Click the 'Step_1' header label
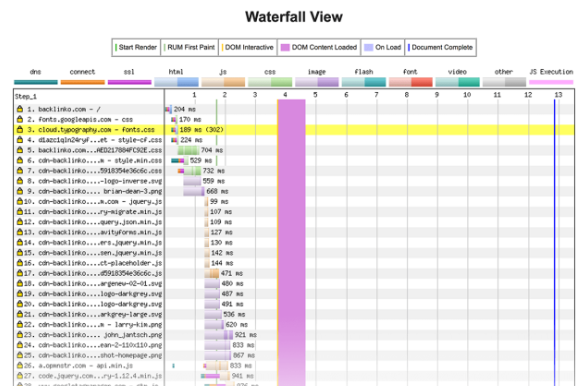 26,97
